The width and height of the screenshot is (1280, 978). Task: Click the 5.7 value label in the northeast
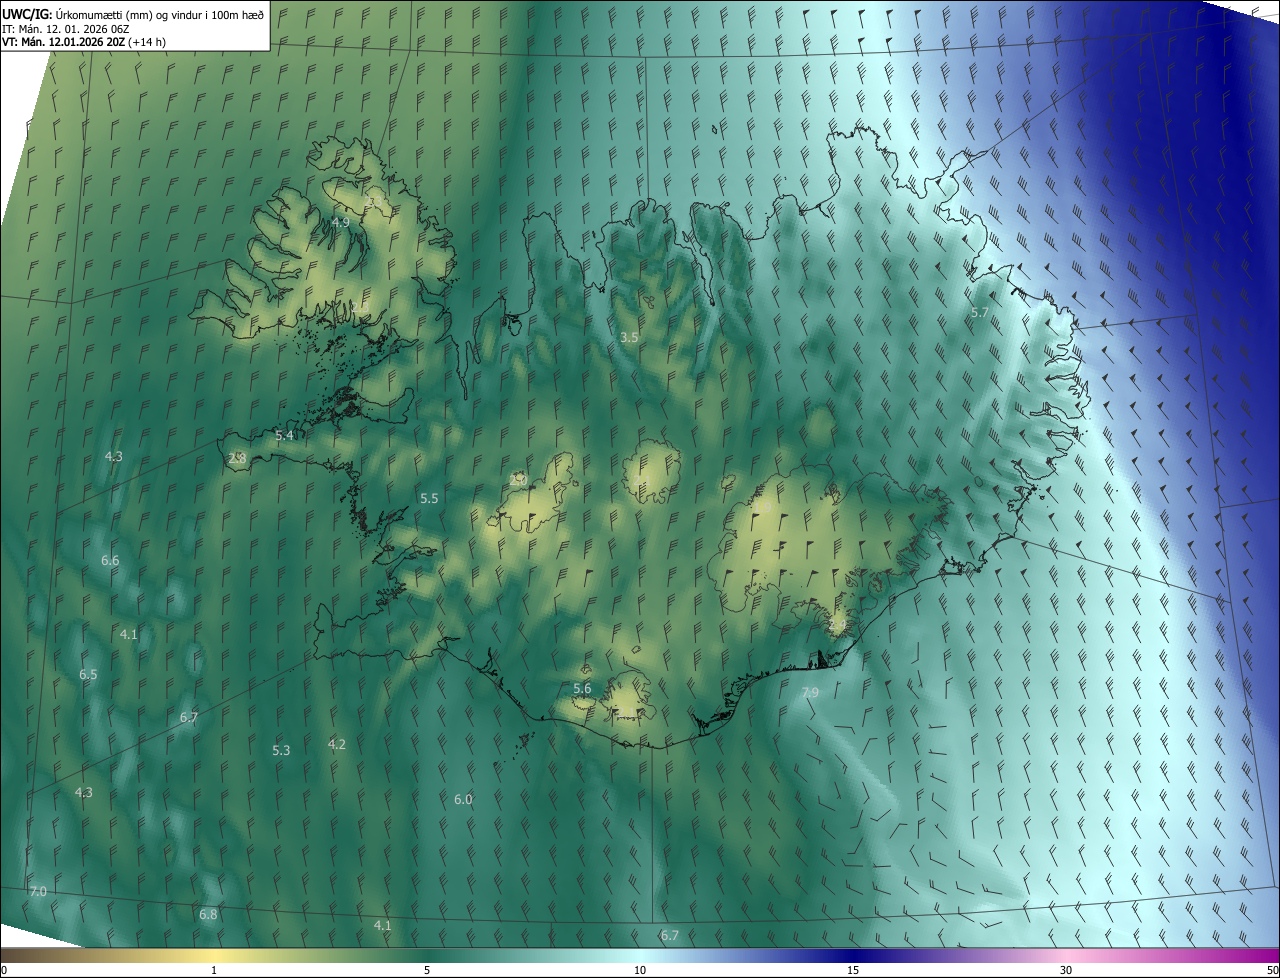click(980, 313)
